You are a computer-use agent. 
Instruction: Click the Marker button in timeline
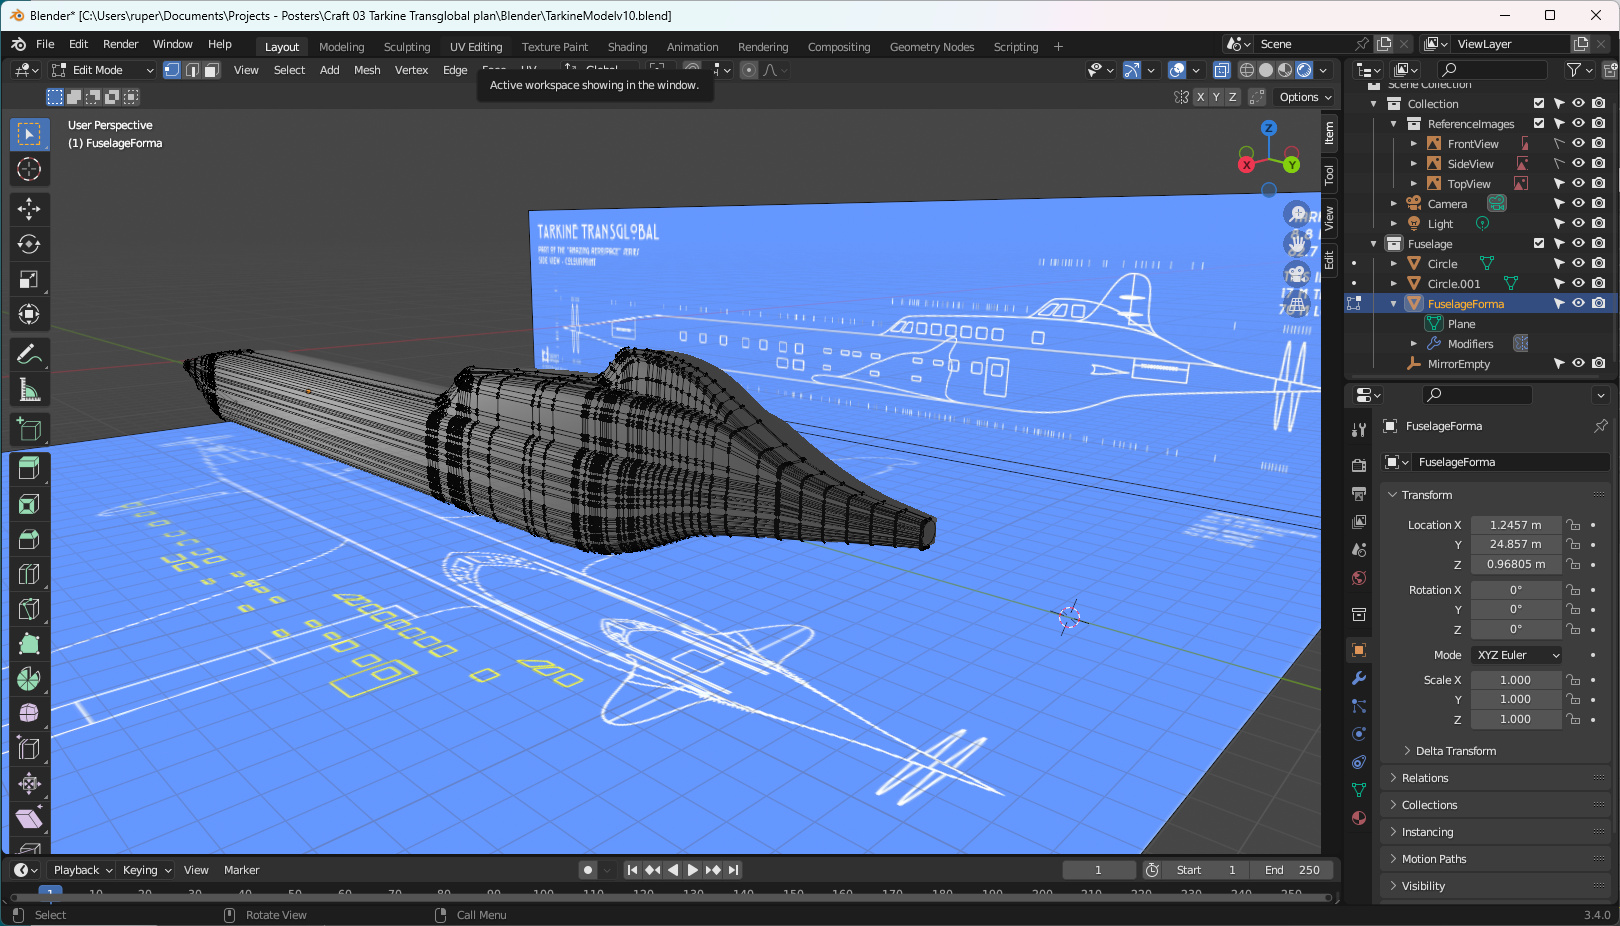[x=241, y=870]
